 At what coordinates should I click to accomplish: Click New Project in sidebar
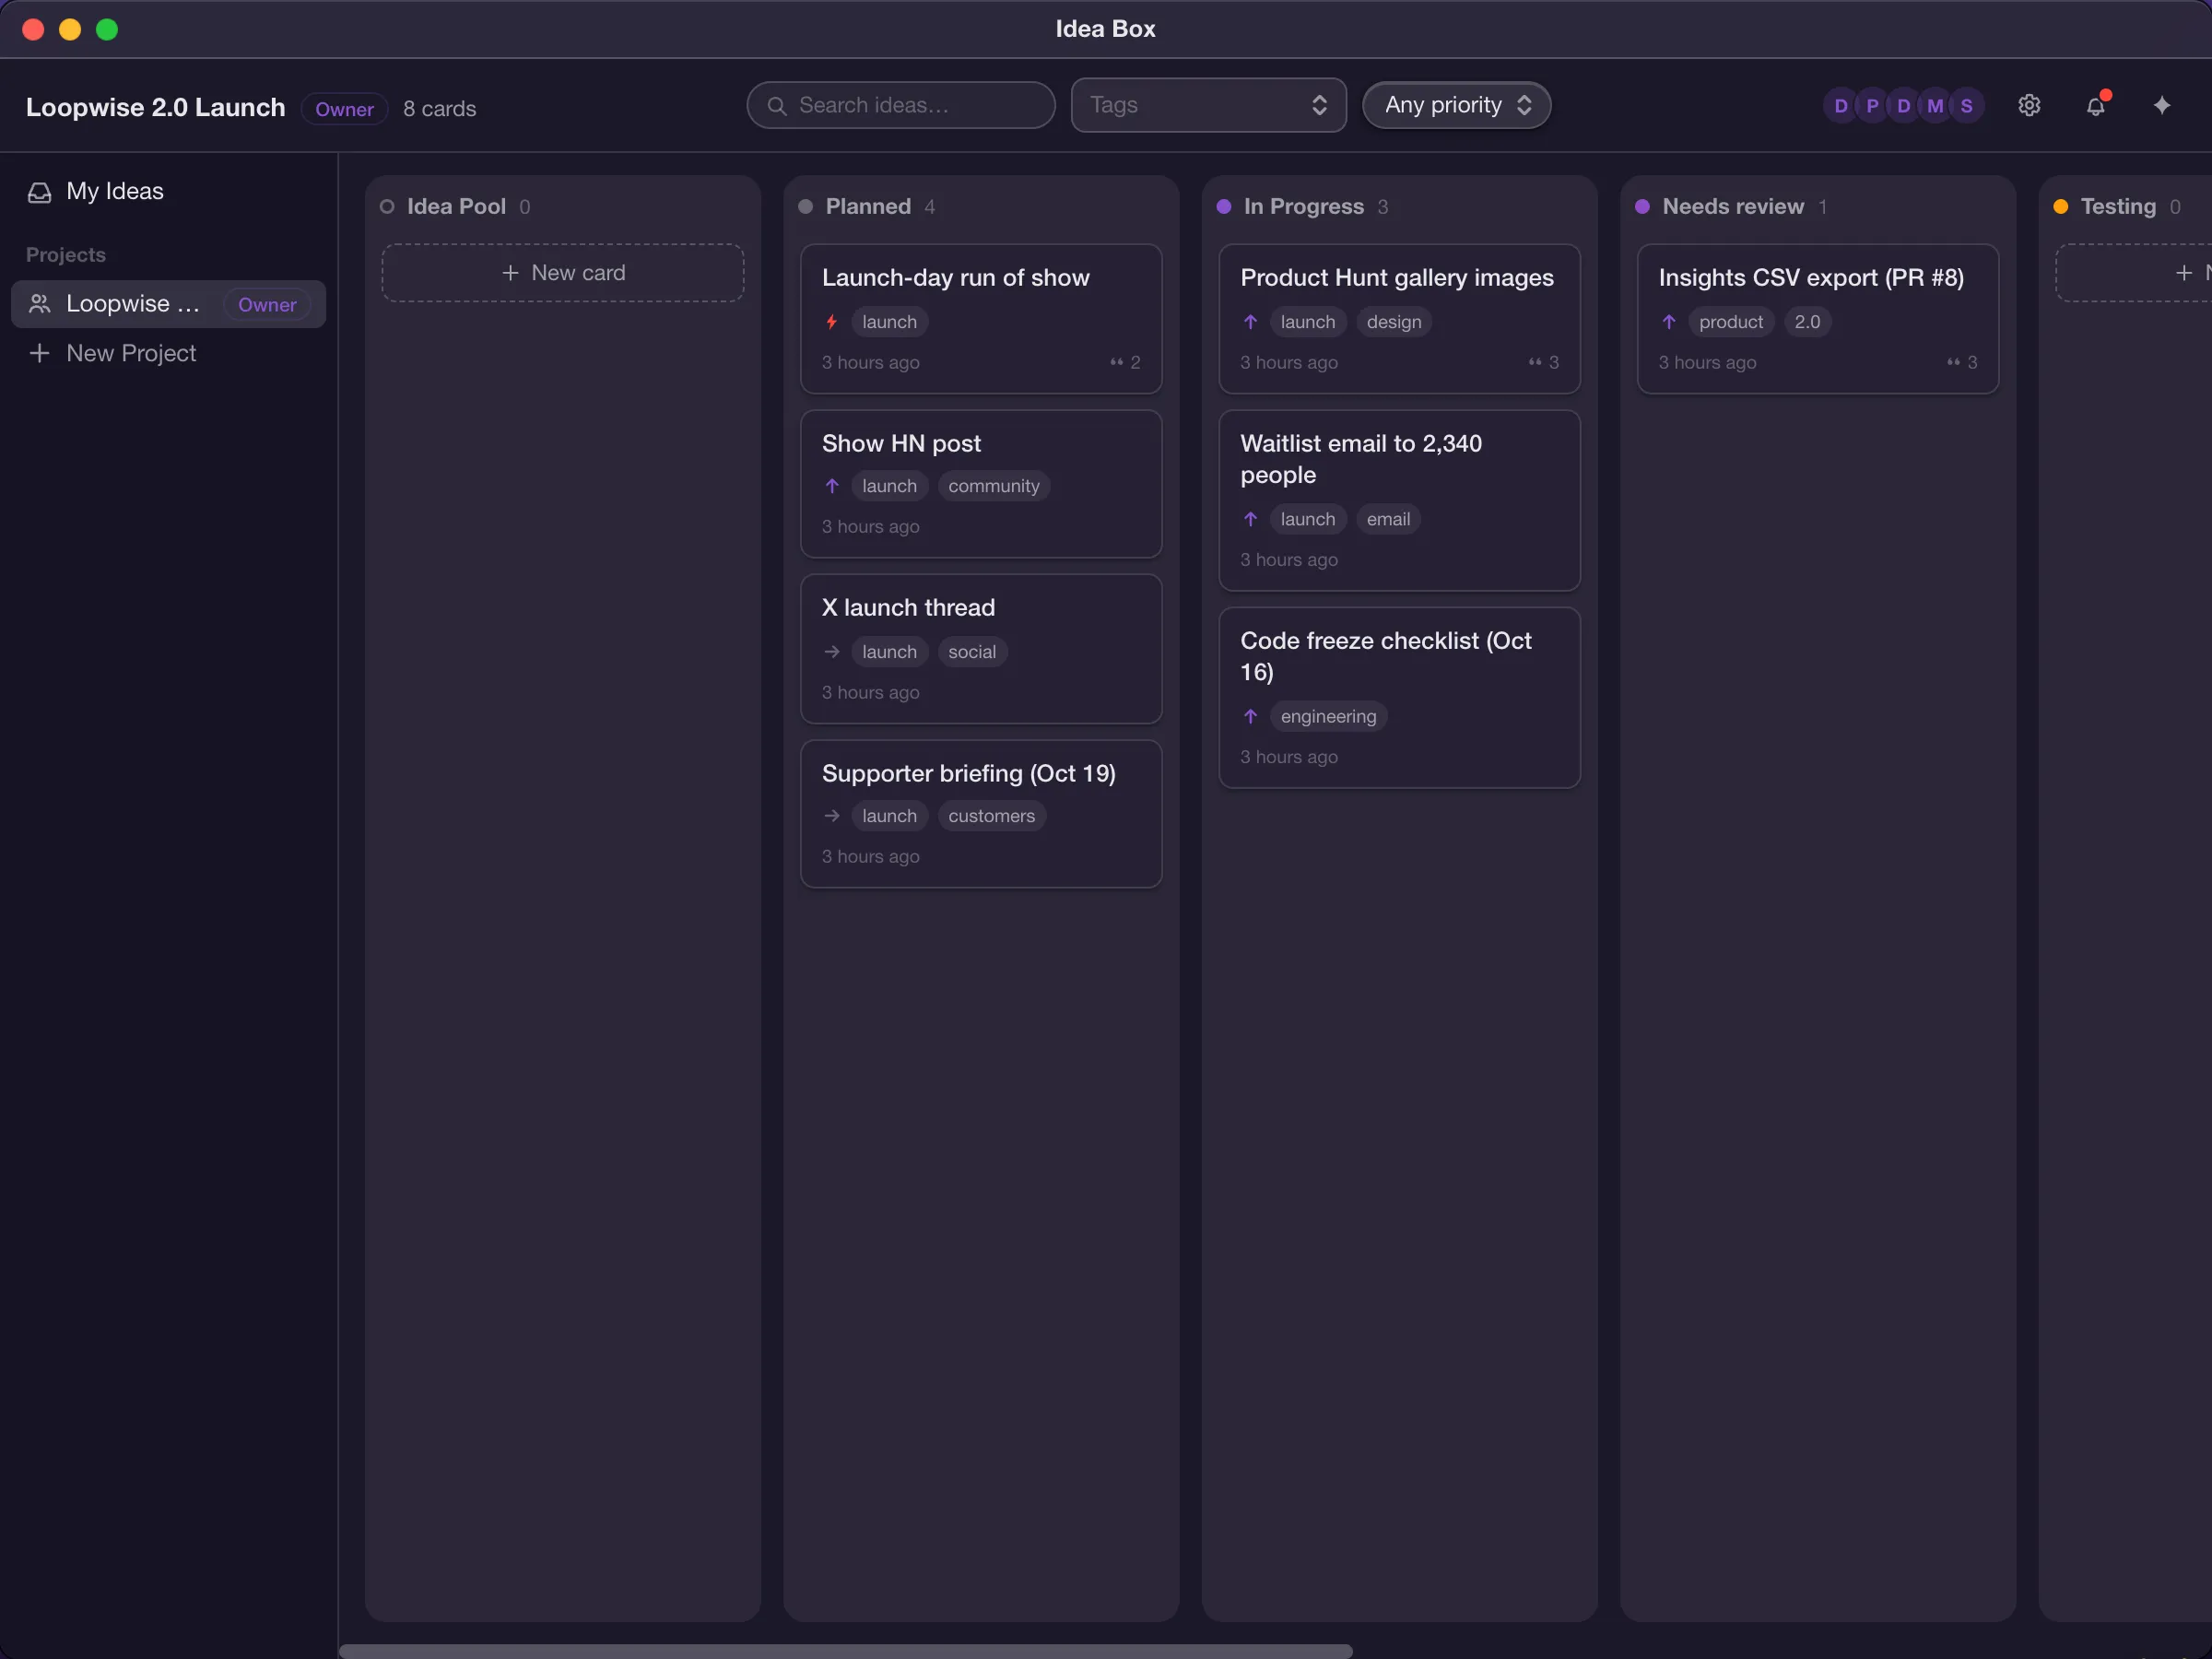tap(168, 353)
